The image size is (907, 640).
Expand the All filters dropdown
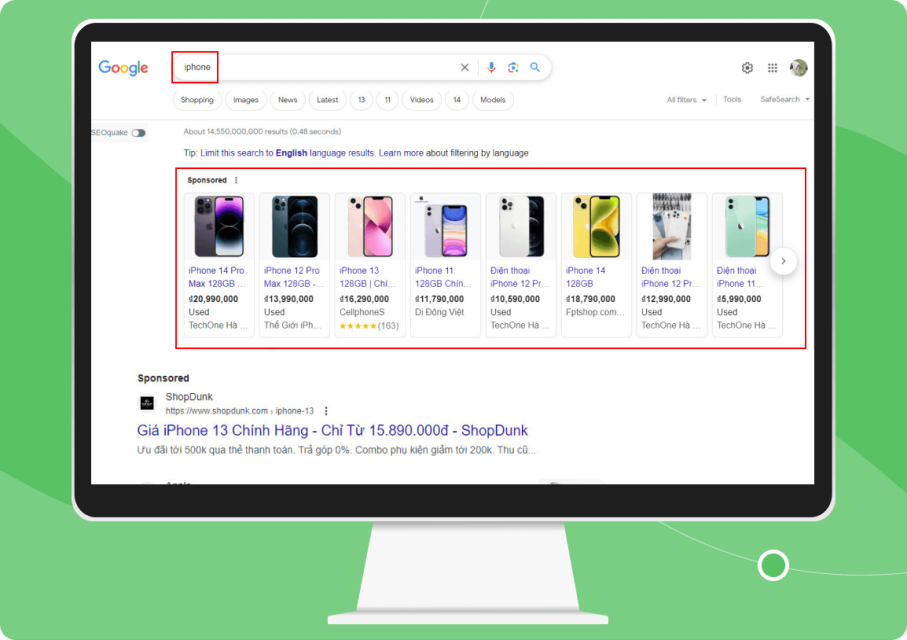(x=687, y=100)
